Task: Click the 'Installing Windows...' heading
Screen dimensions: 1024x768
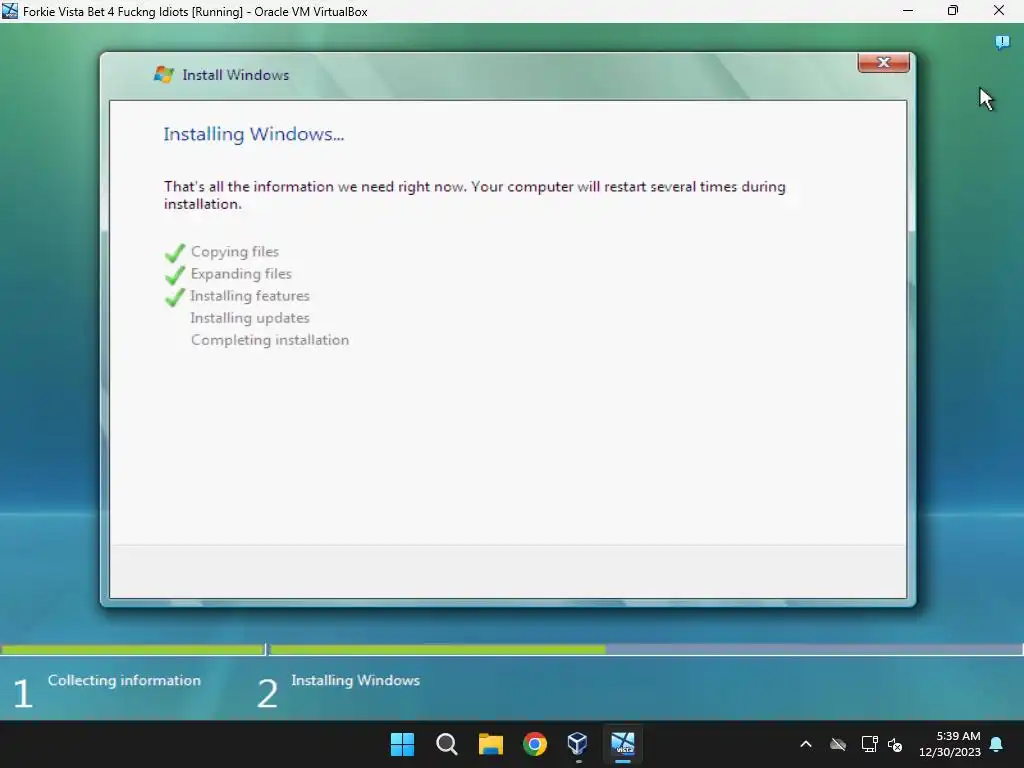Action: click(x=253, y=134)
